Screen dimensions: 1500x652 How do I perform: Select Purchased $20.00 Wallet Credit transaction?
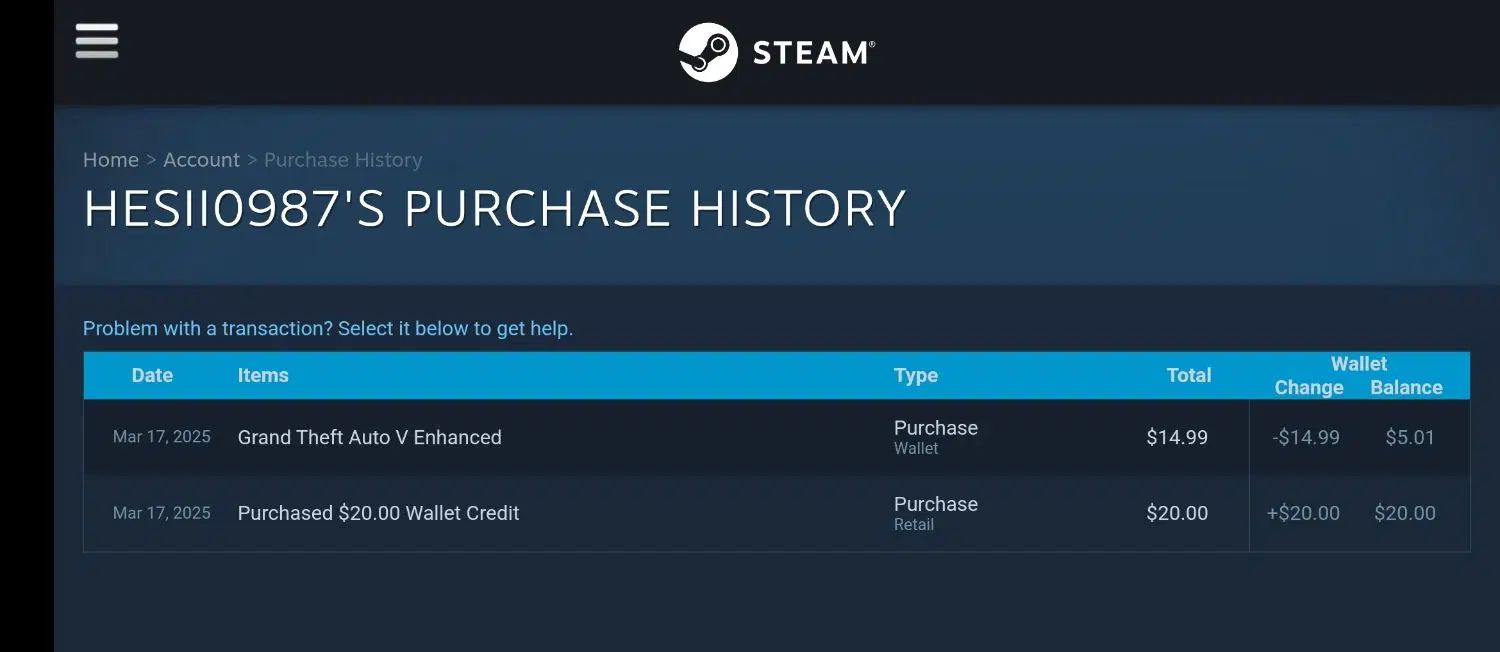pos(777,513)
